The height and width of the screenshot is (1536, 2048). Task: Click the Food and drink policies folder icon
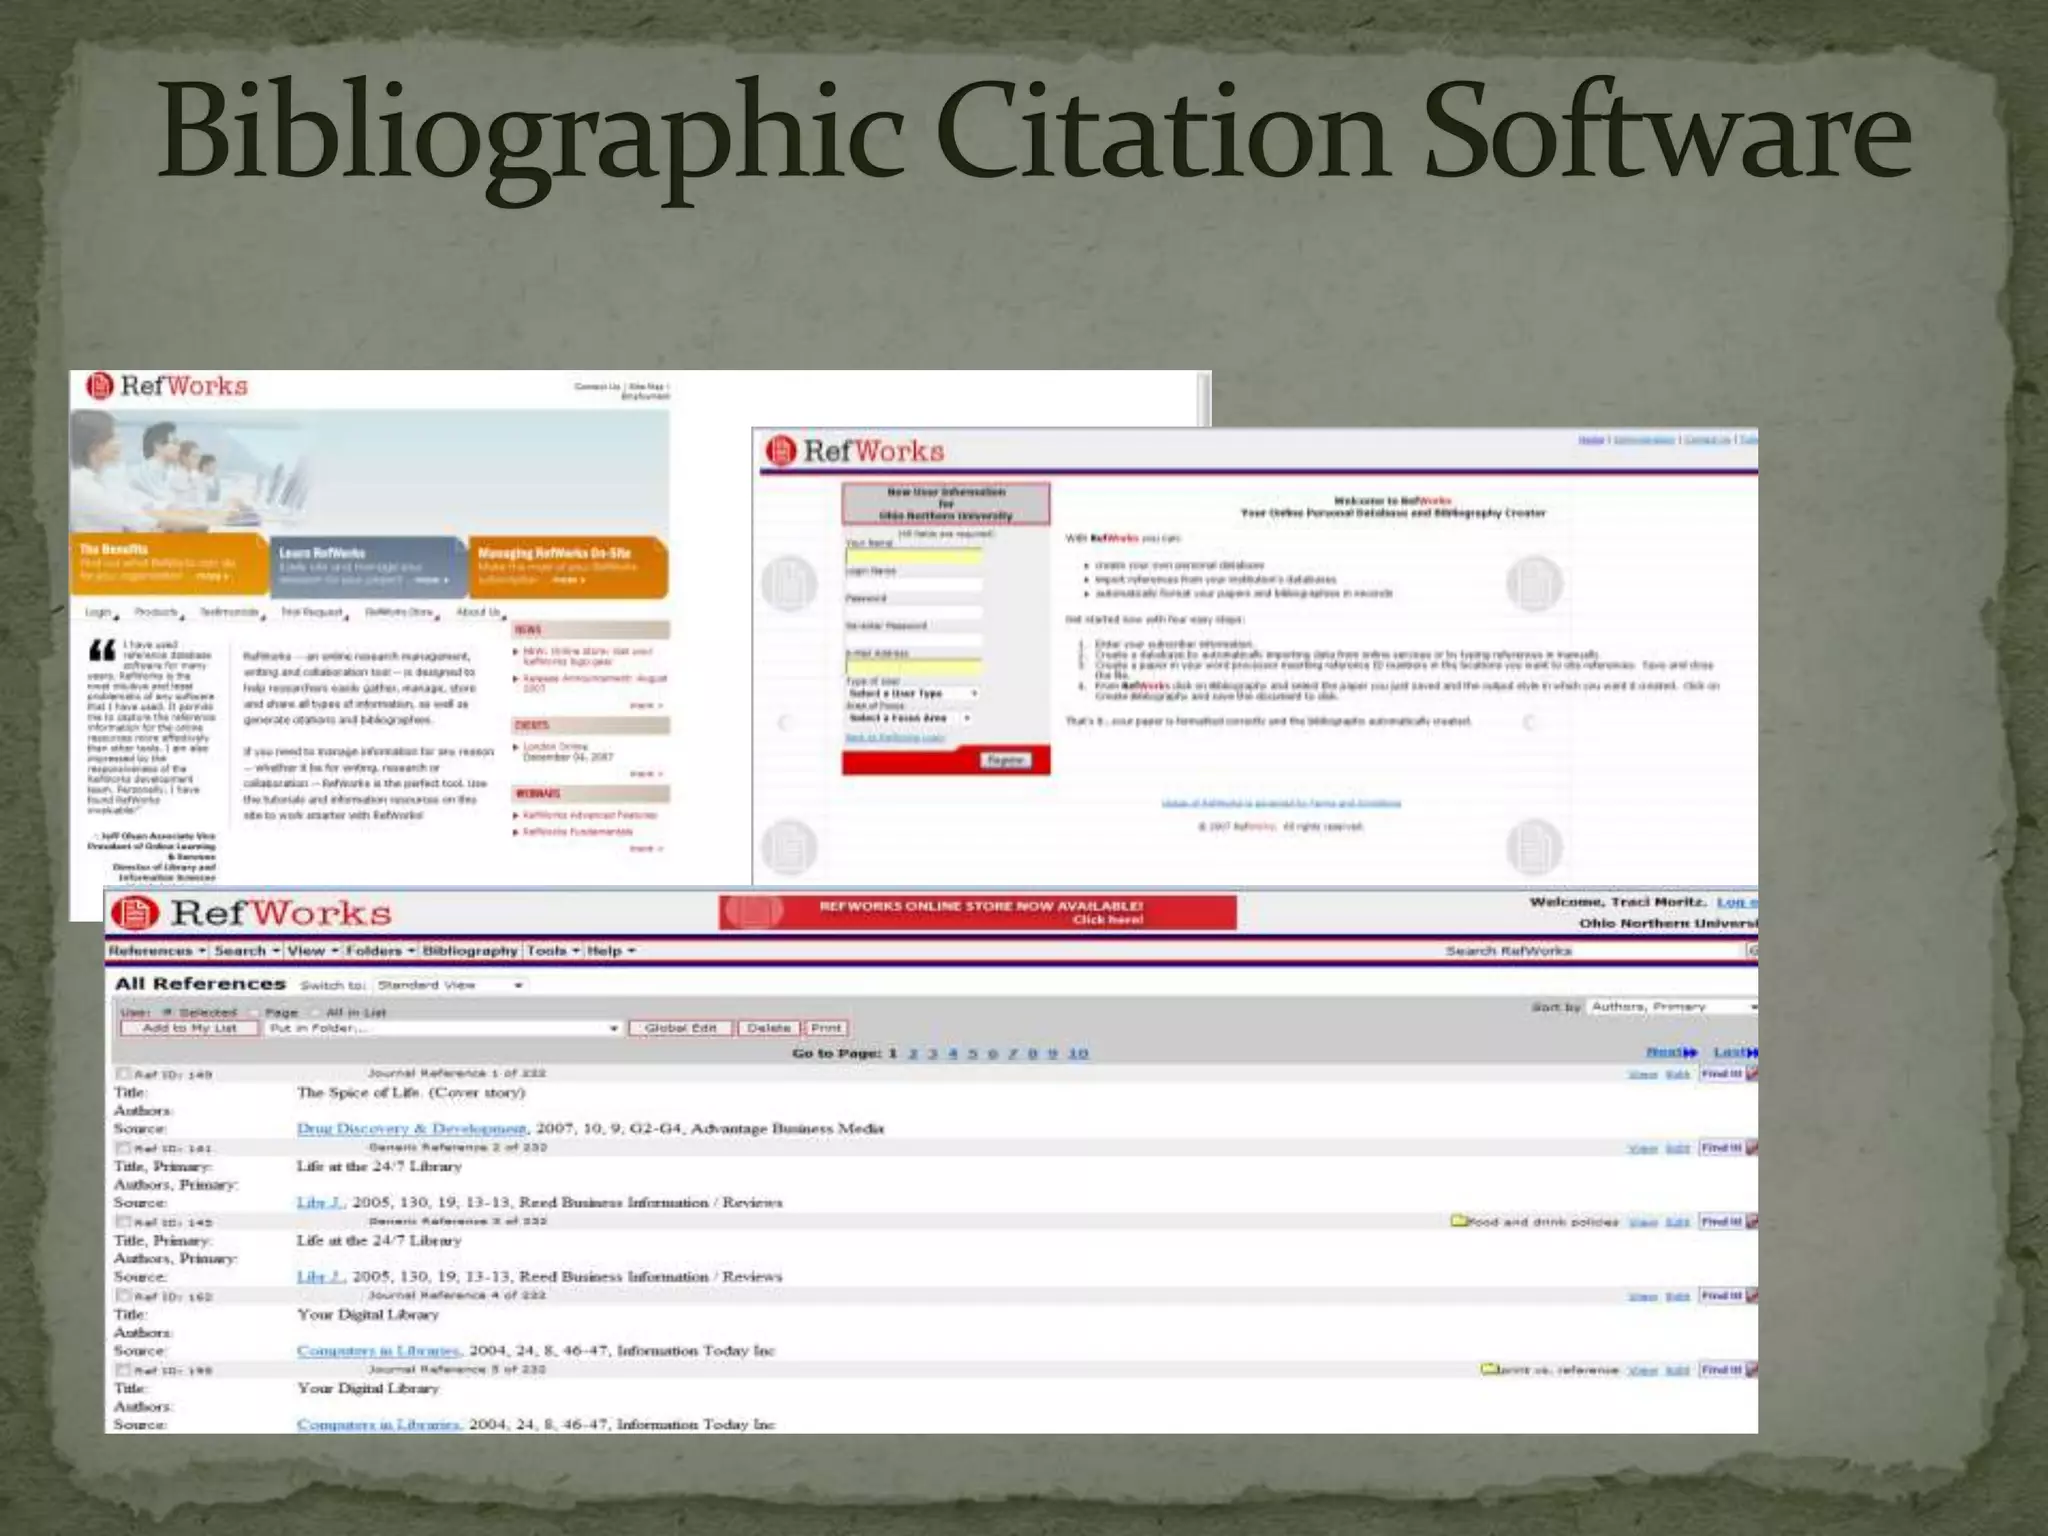(x=1459, y=1221)
